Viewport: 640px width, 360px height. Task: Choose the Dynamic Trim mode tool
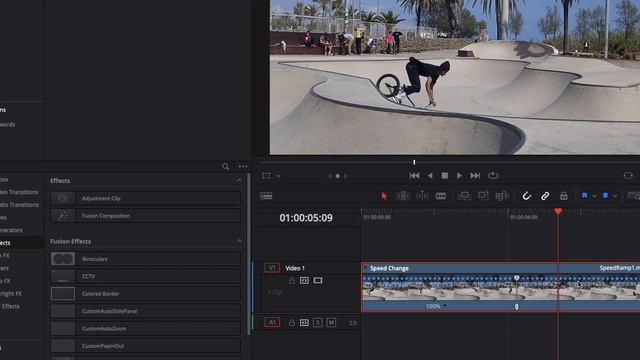(422, 196)
